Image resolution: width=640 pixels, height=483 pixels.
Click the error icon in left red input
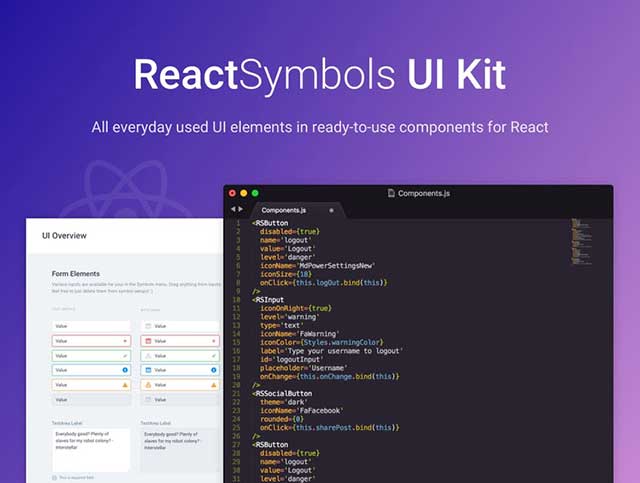(x=125, y=341)
